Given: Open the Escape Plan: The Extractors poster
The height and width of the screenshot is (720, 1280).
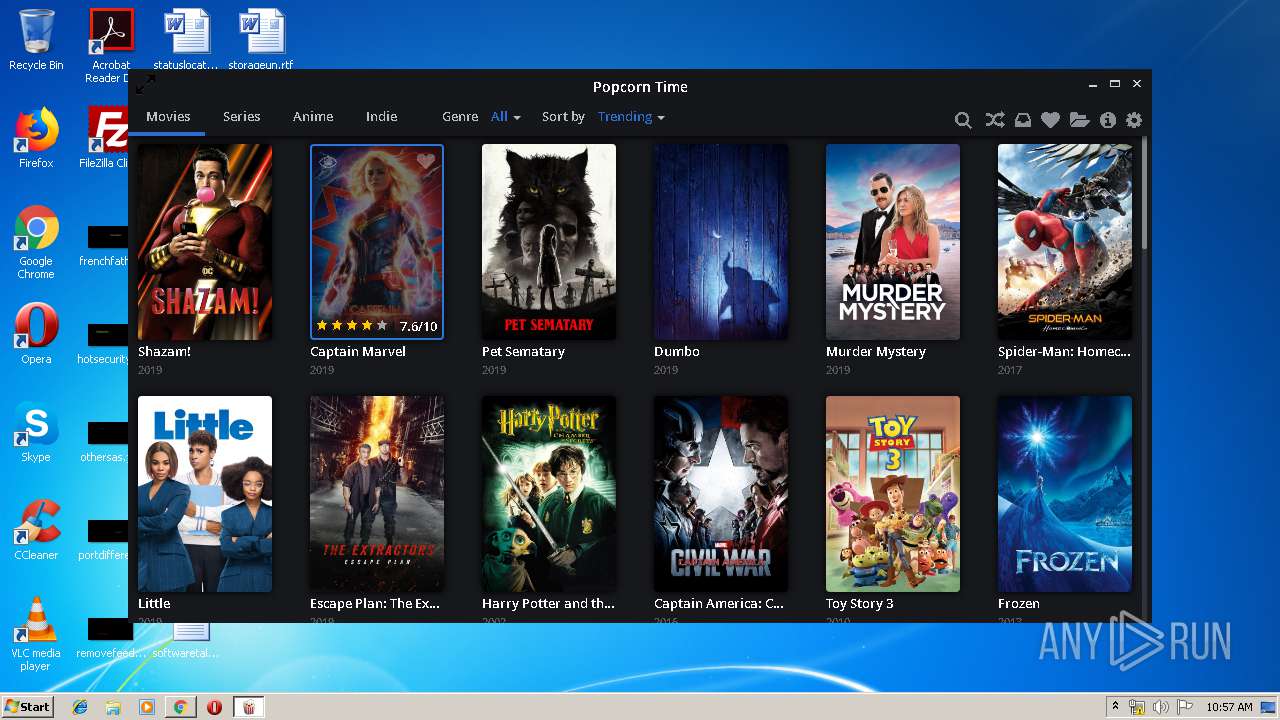Looking at the screenshot, I should (377, 494).
